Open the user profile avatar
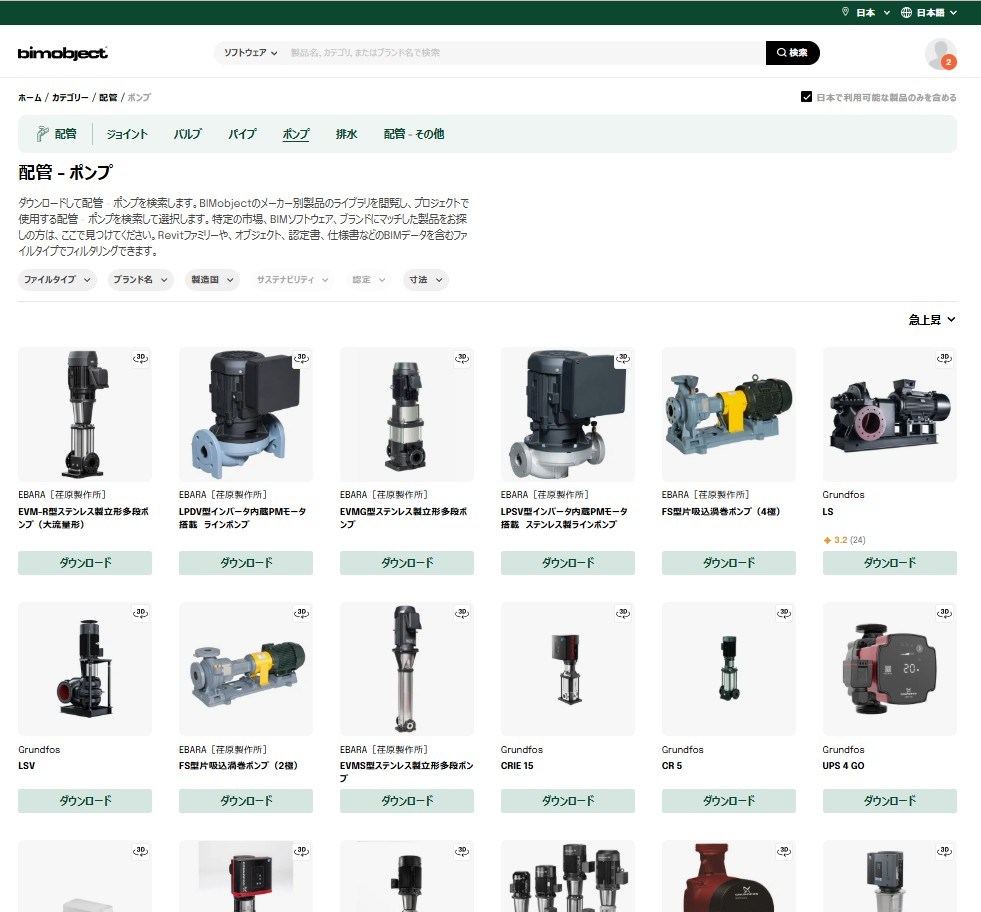The image size is (981, 912). point(940,53)
